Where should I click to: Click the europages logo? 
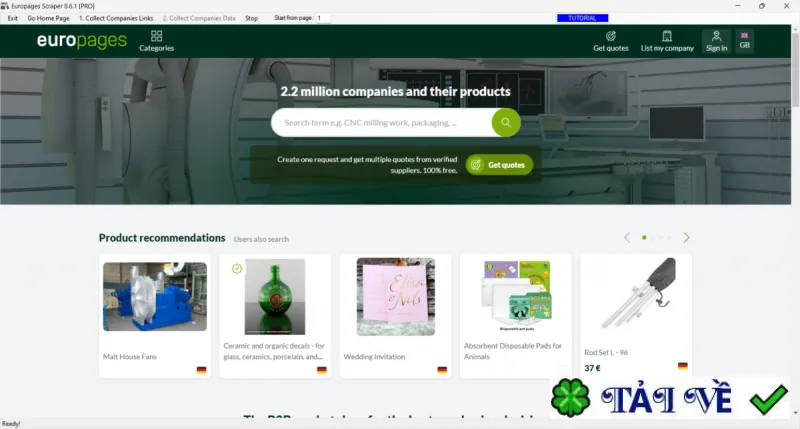click(x=82, y=40)
